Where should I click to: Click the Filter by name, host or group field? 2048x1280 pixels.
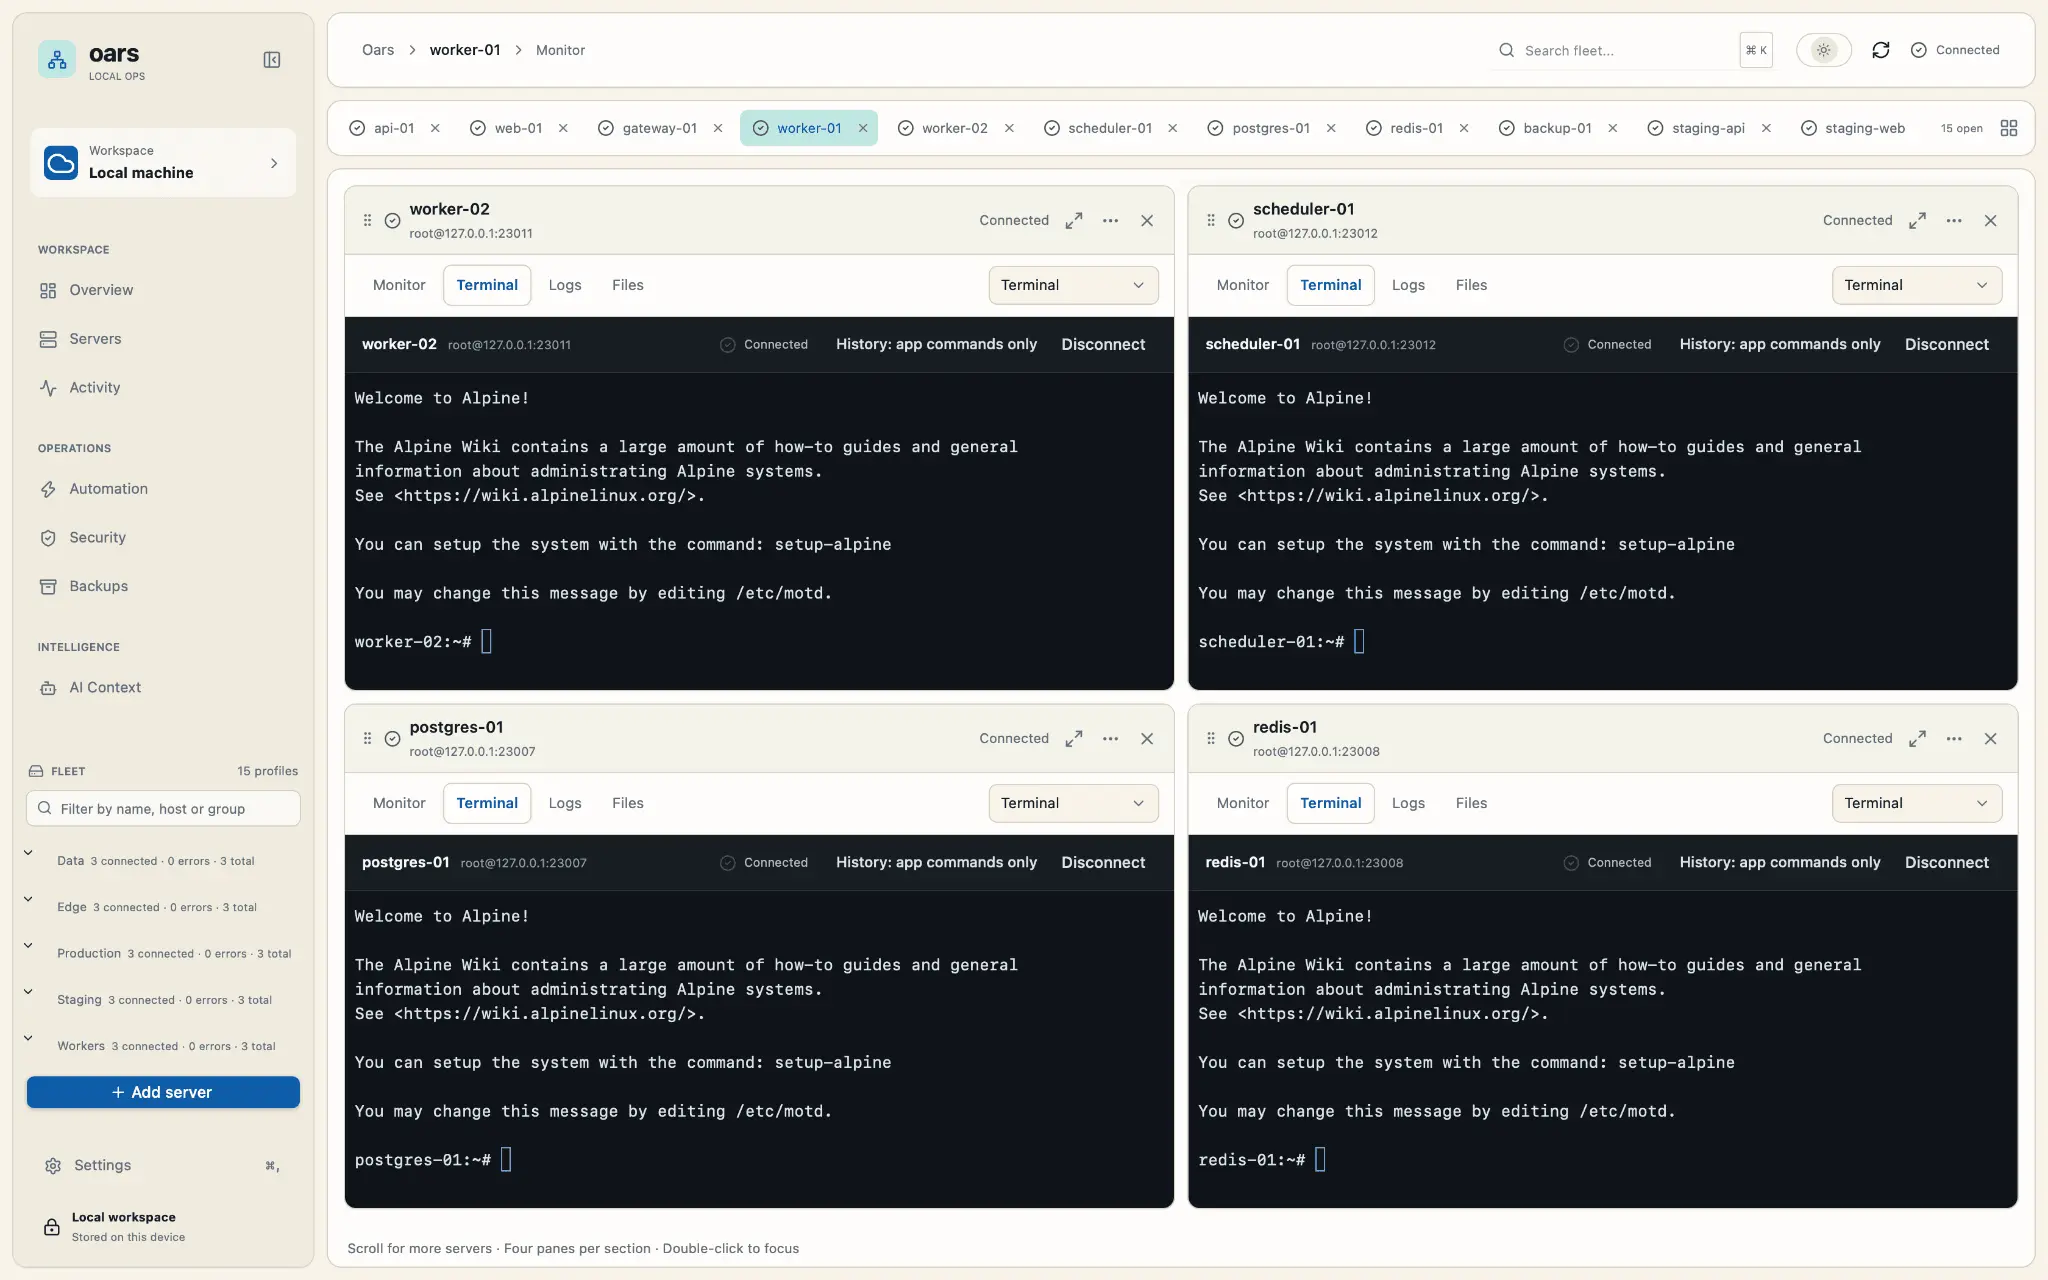pyautogui.click(x=163, y=808)
